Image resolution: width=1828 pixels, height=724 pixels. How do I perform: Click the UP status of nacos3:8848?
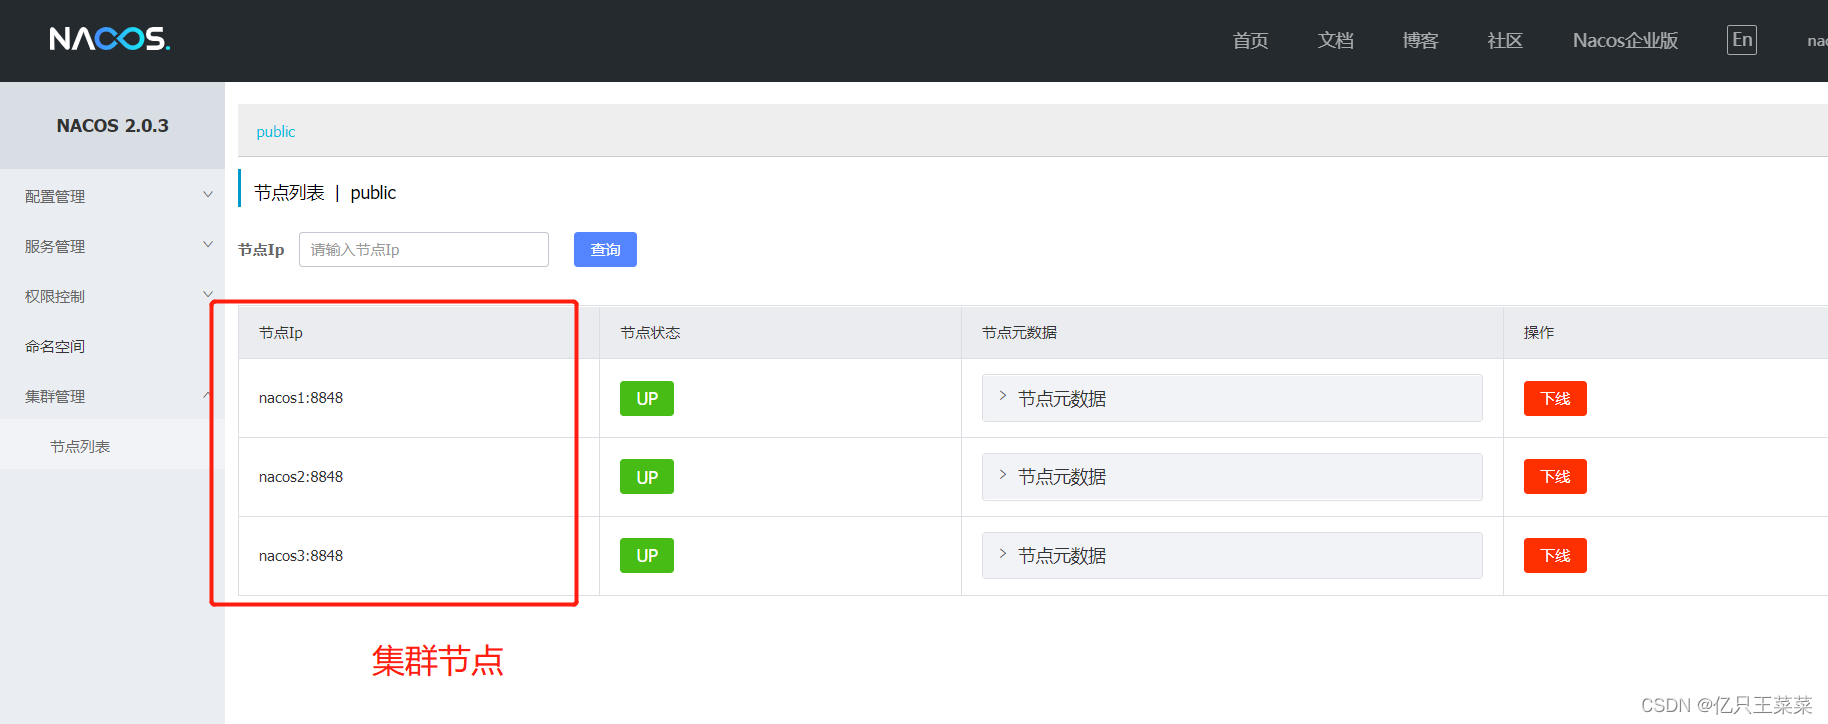[x=647, y=555]
